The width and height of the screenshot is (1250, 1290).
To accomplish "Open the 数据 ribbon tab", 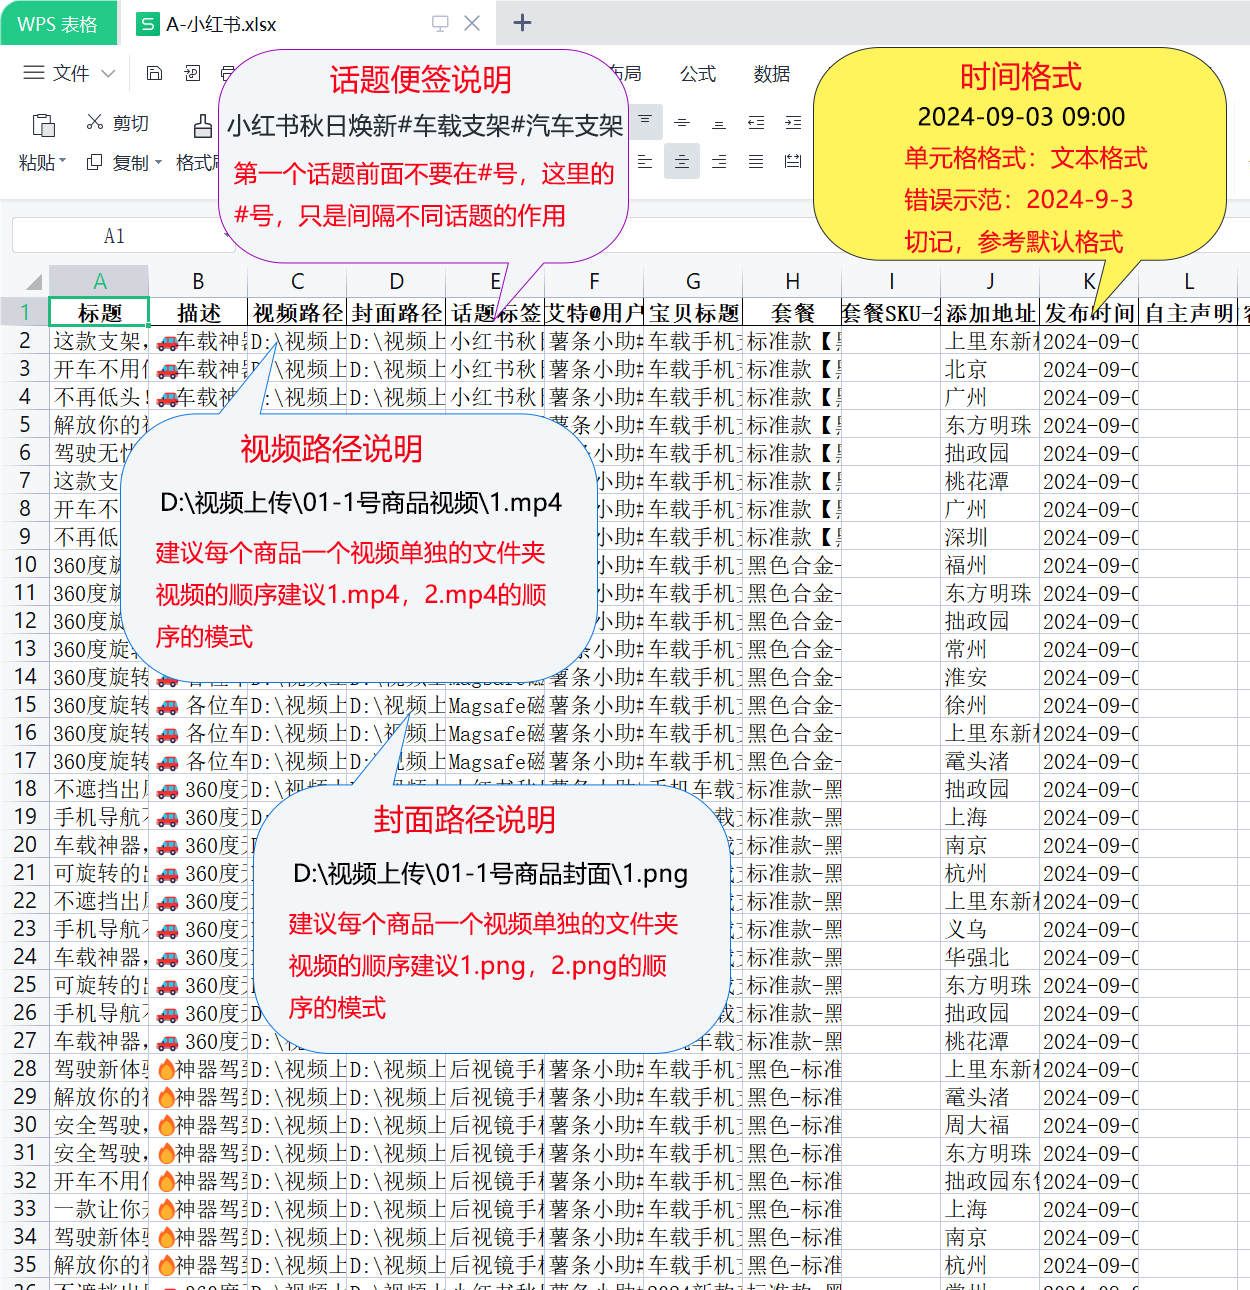I will [x=772, y=73].
